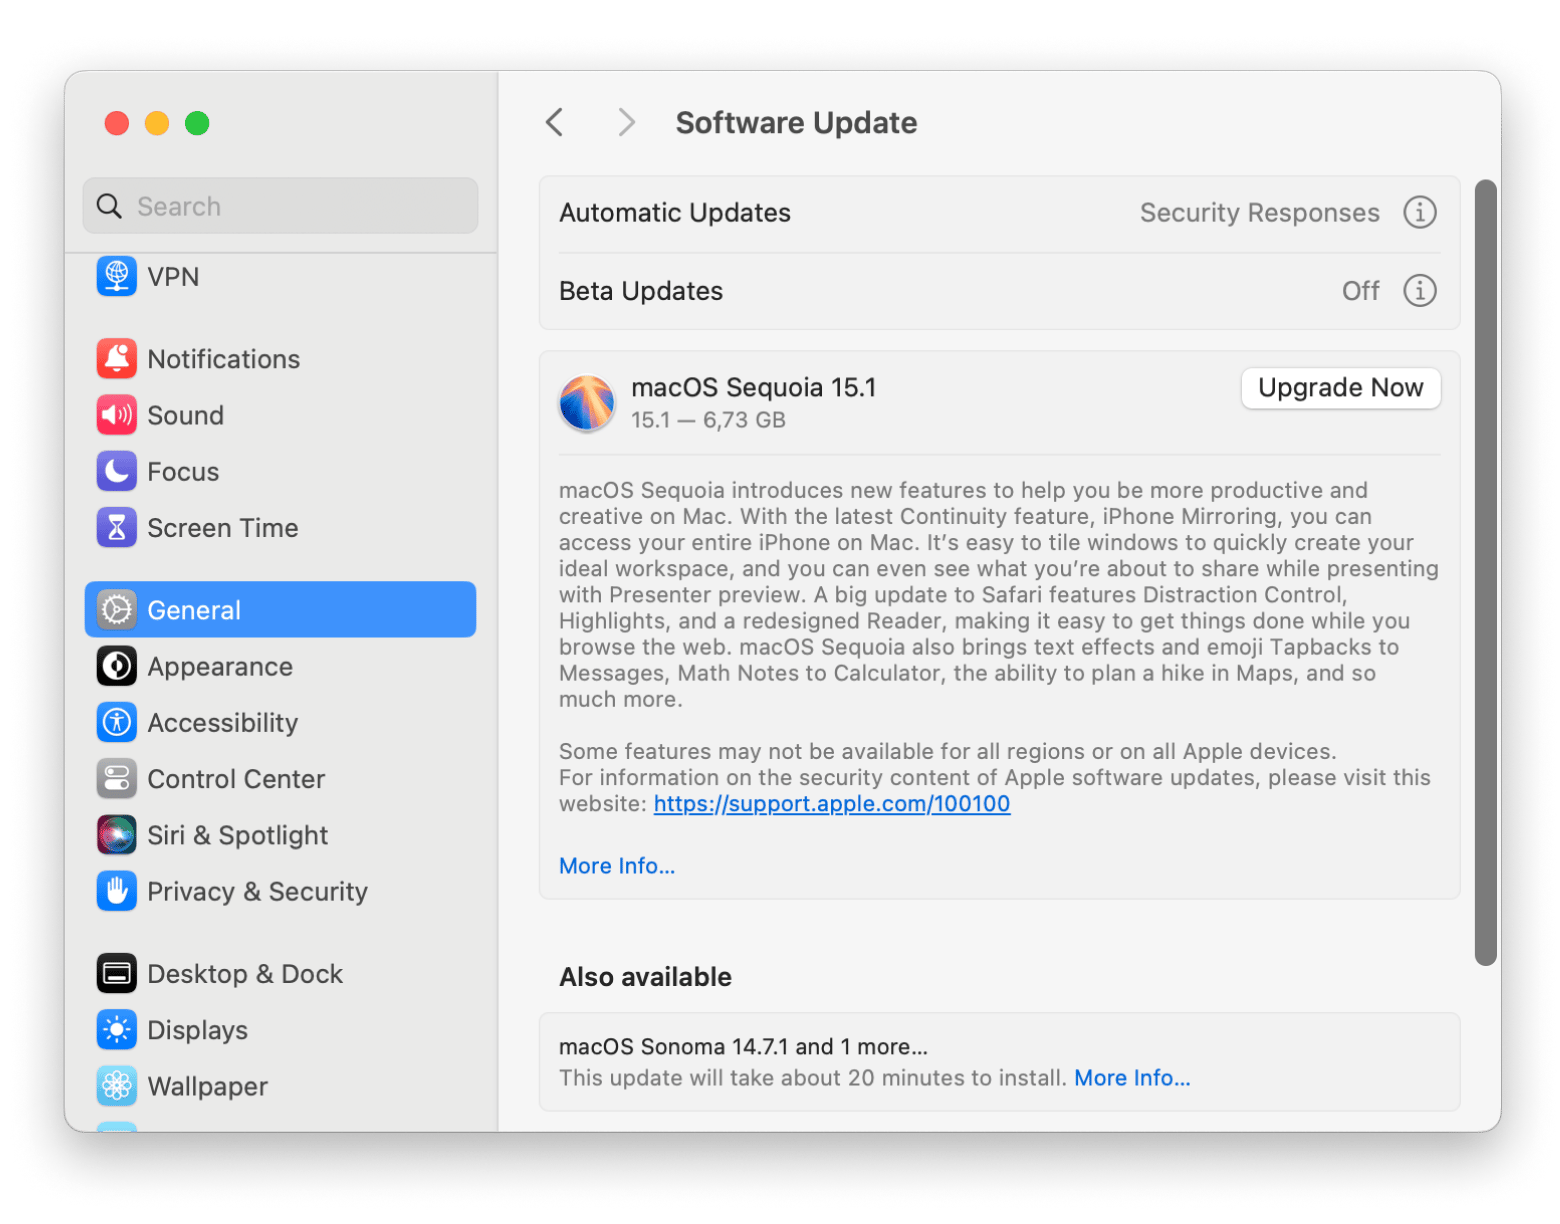The height and width of the screenshot is (1224, 1560).
Task: Click the Automatic Updates label
Action: click(x=675, y=213)
